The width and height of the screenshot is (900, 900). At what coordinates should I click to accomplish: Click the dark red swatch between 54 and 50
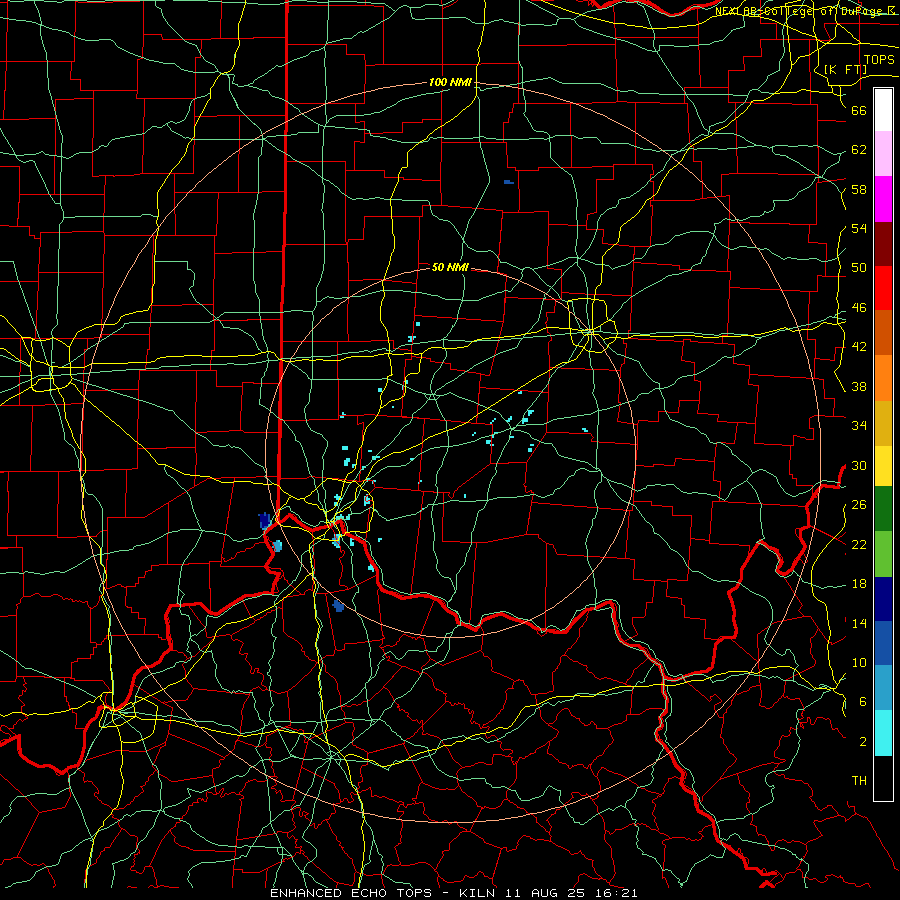883,244
